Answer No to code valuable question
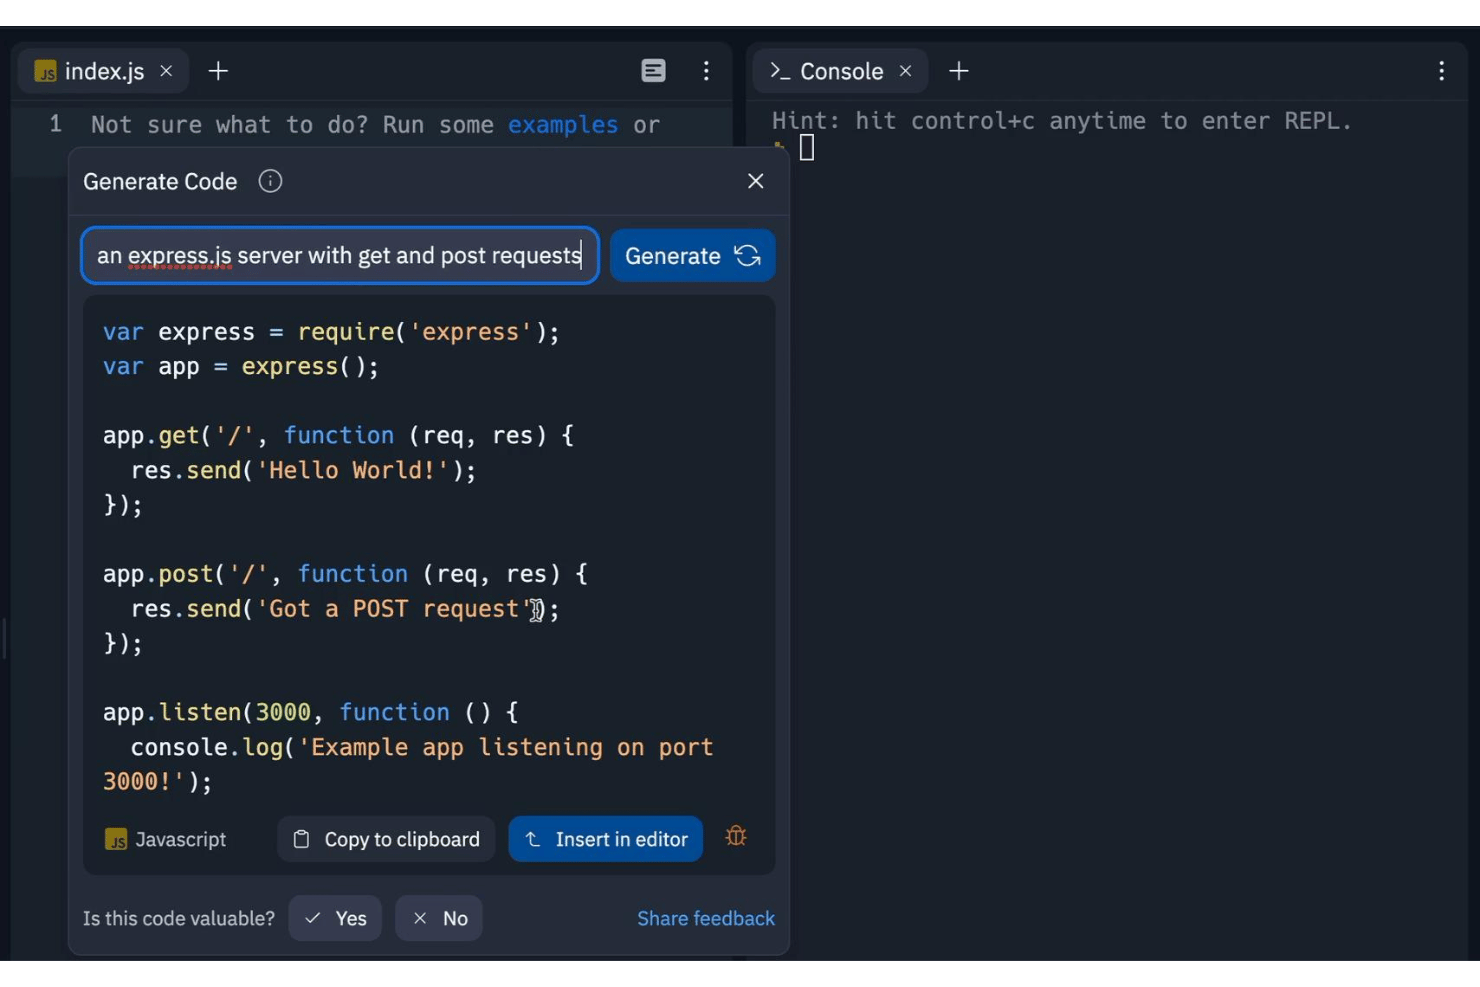Viewport: 1480px width, 987px height. (x=439, y=918)
